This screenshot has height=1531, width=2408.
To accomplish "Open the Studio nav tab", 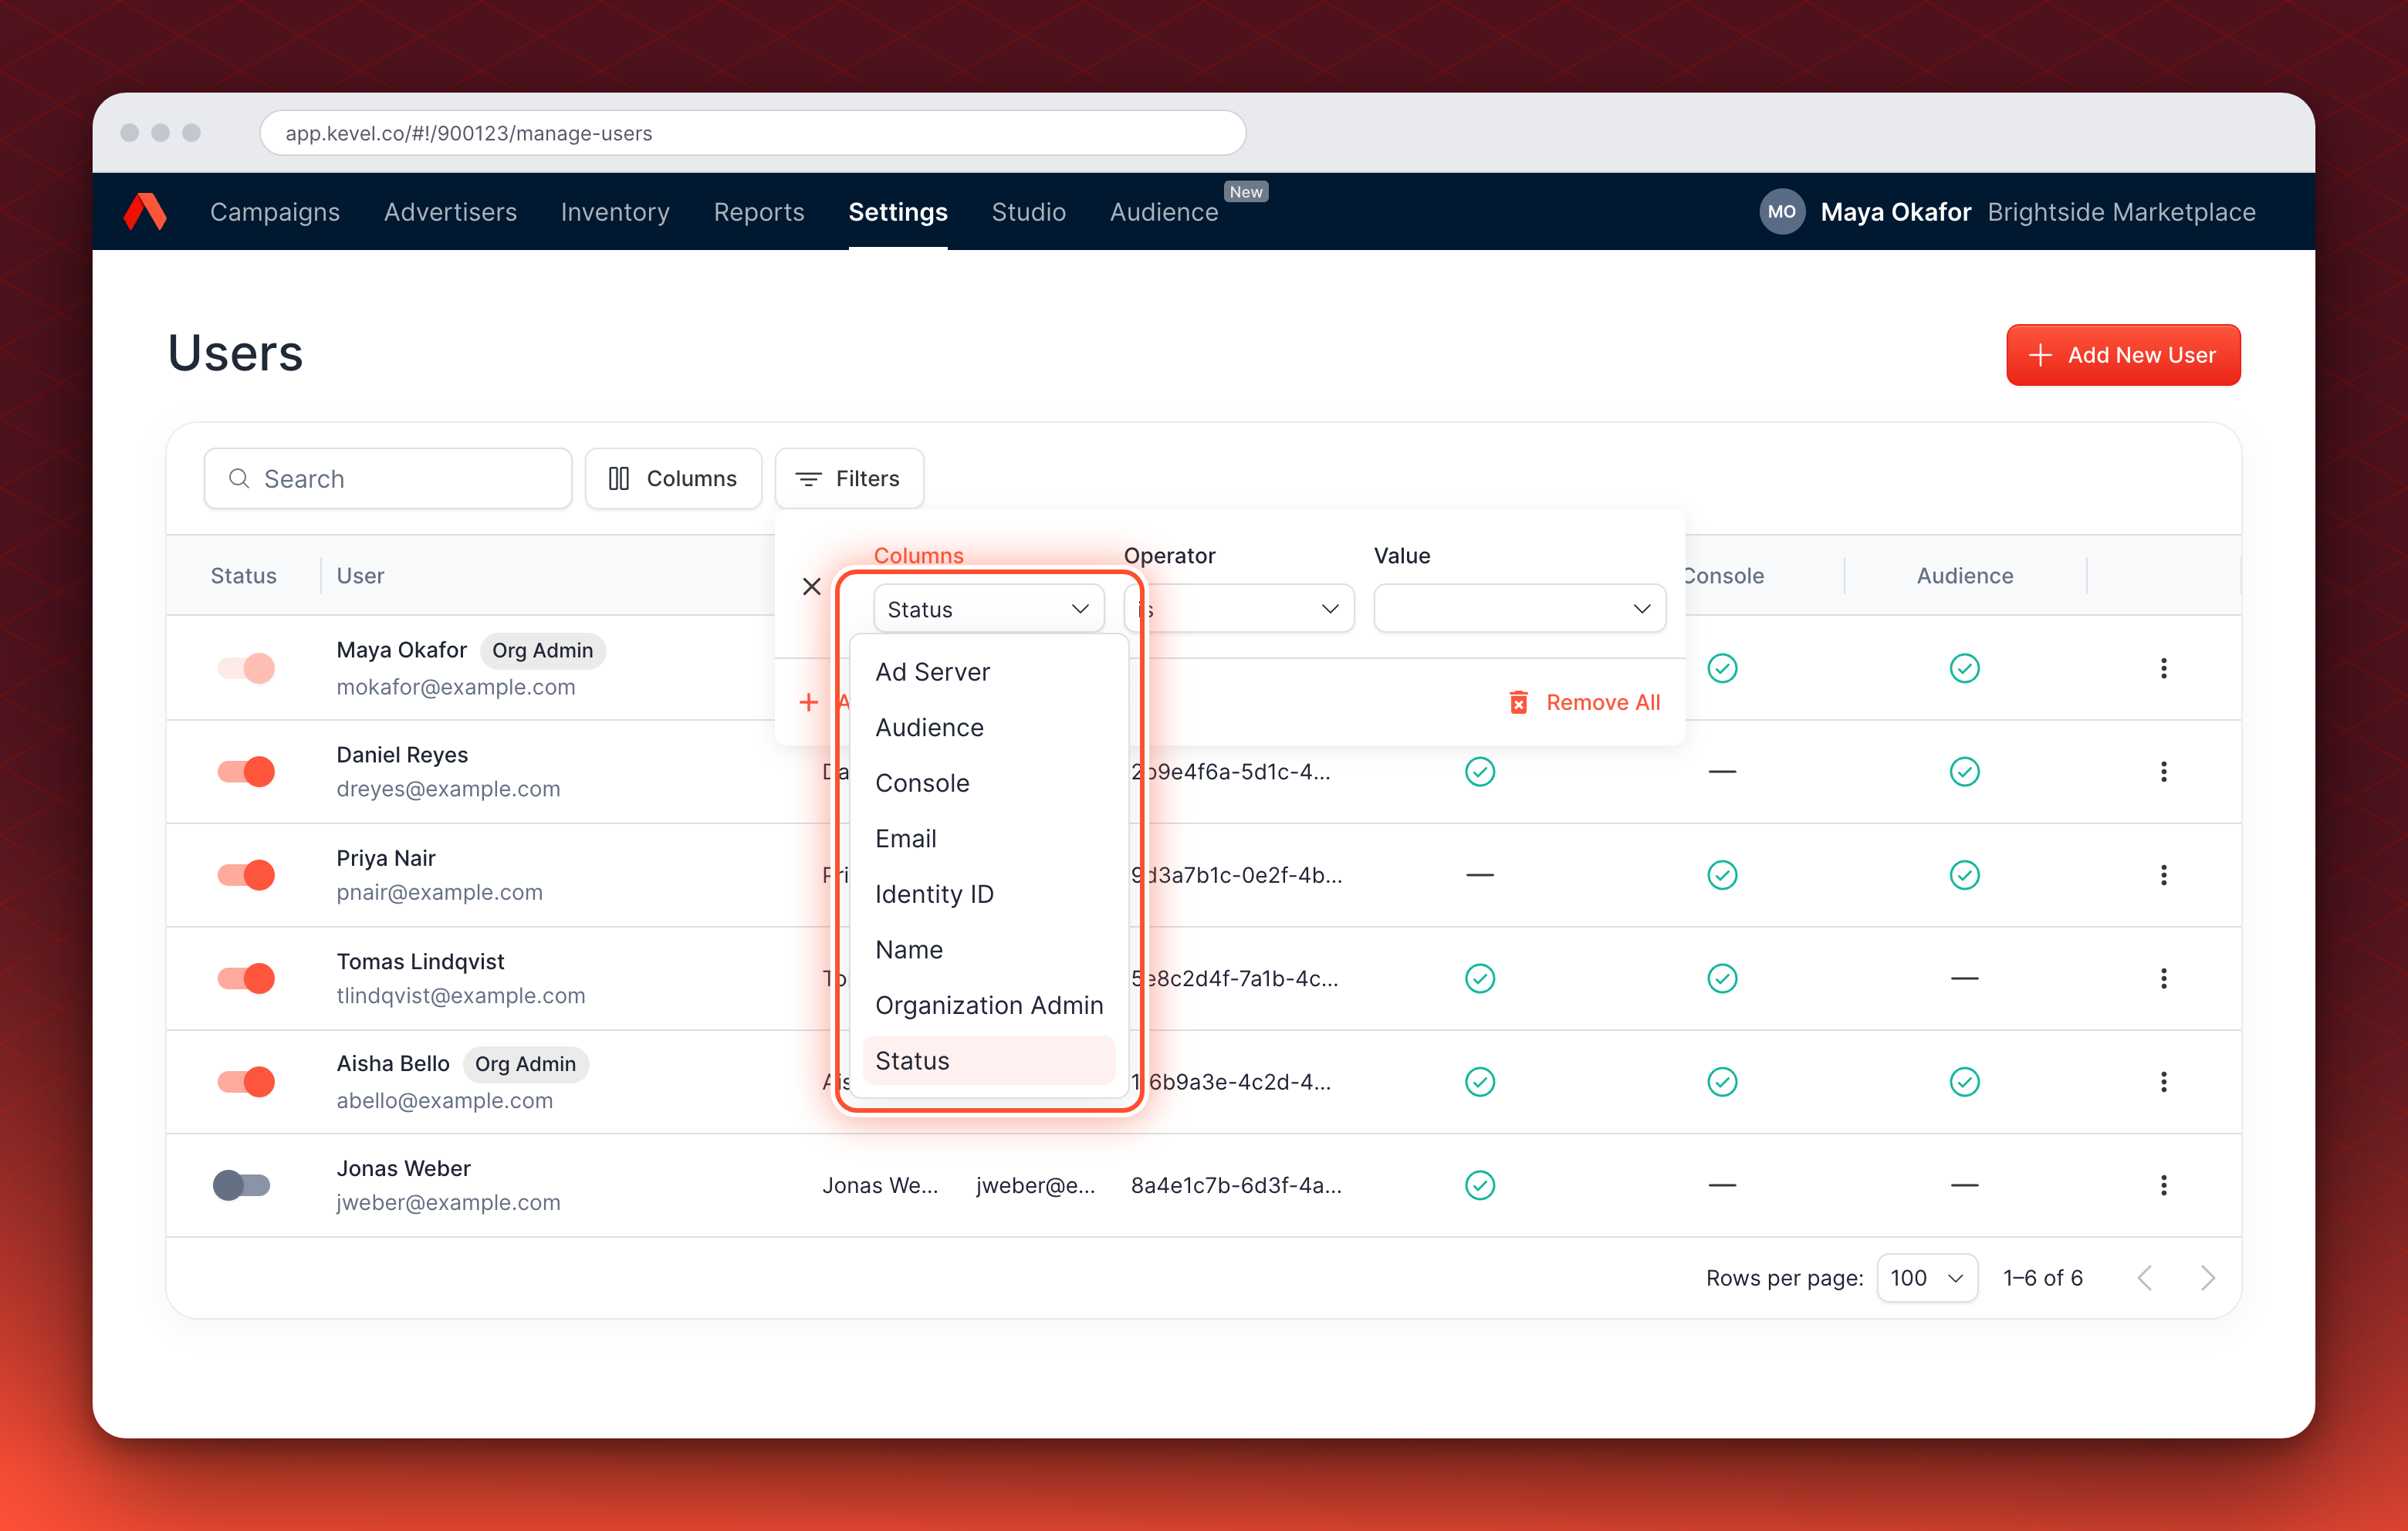I will tap(1028, 212).
